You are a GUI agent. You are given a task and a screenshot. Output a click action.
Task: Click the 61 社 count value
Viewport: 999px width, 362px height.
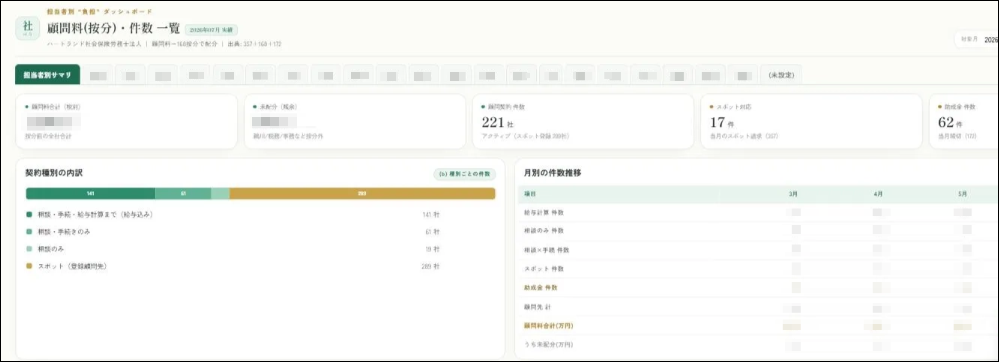432,233
